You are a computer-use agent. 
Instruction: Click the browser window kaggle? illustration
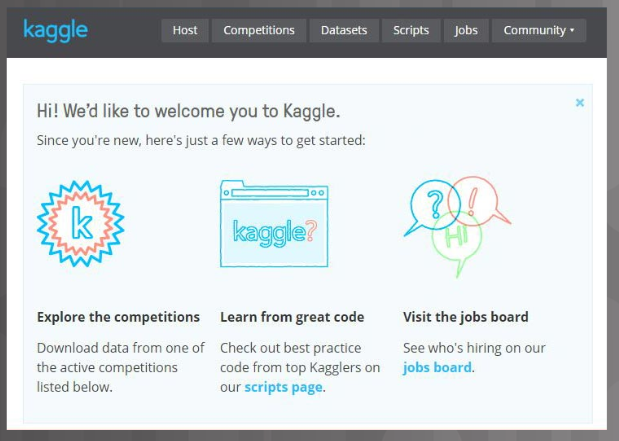pos(274,223)
